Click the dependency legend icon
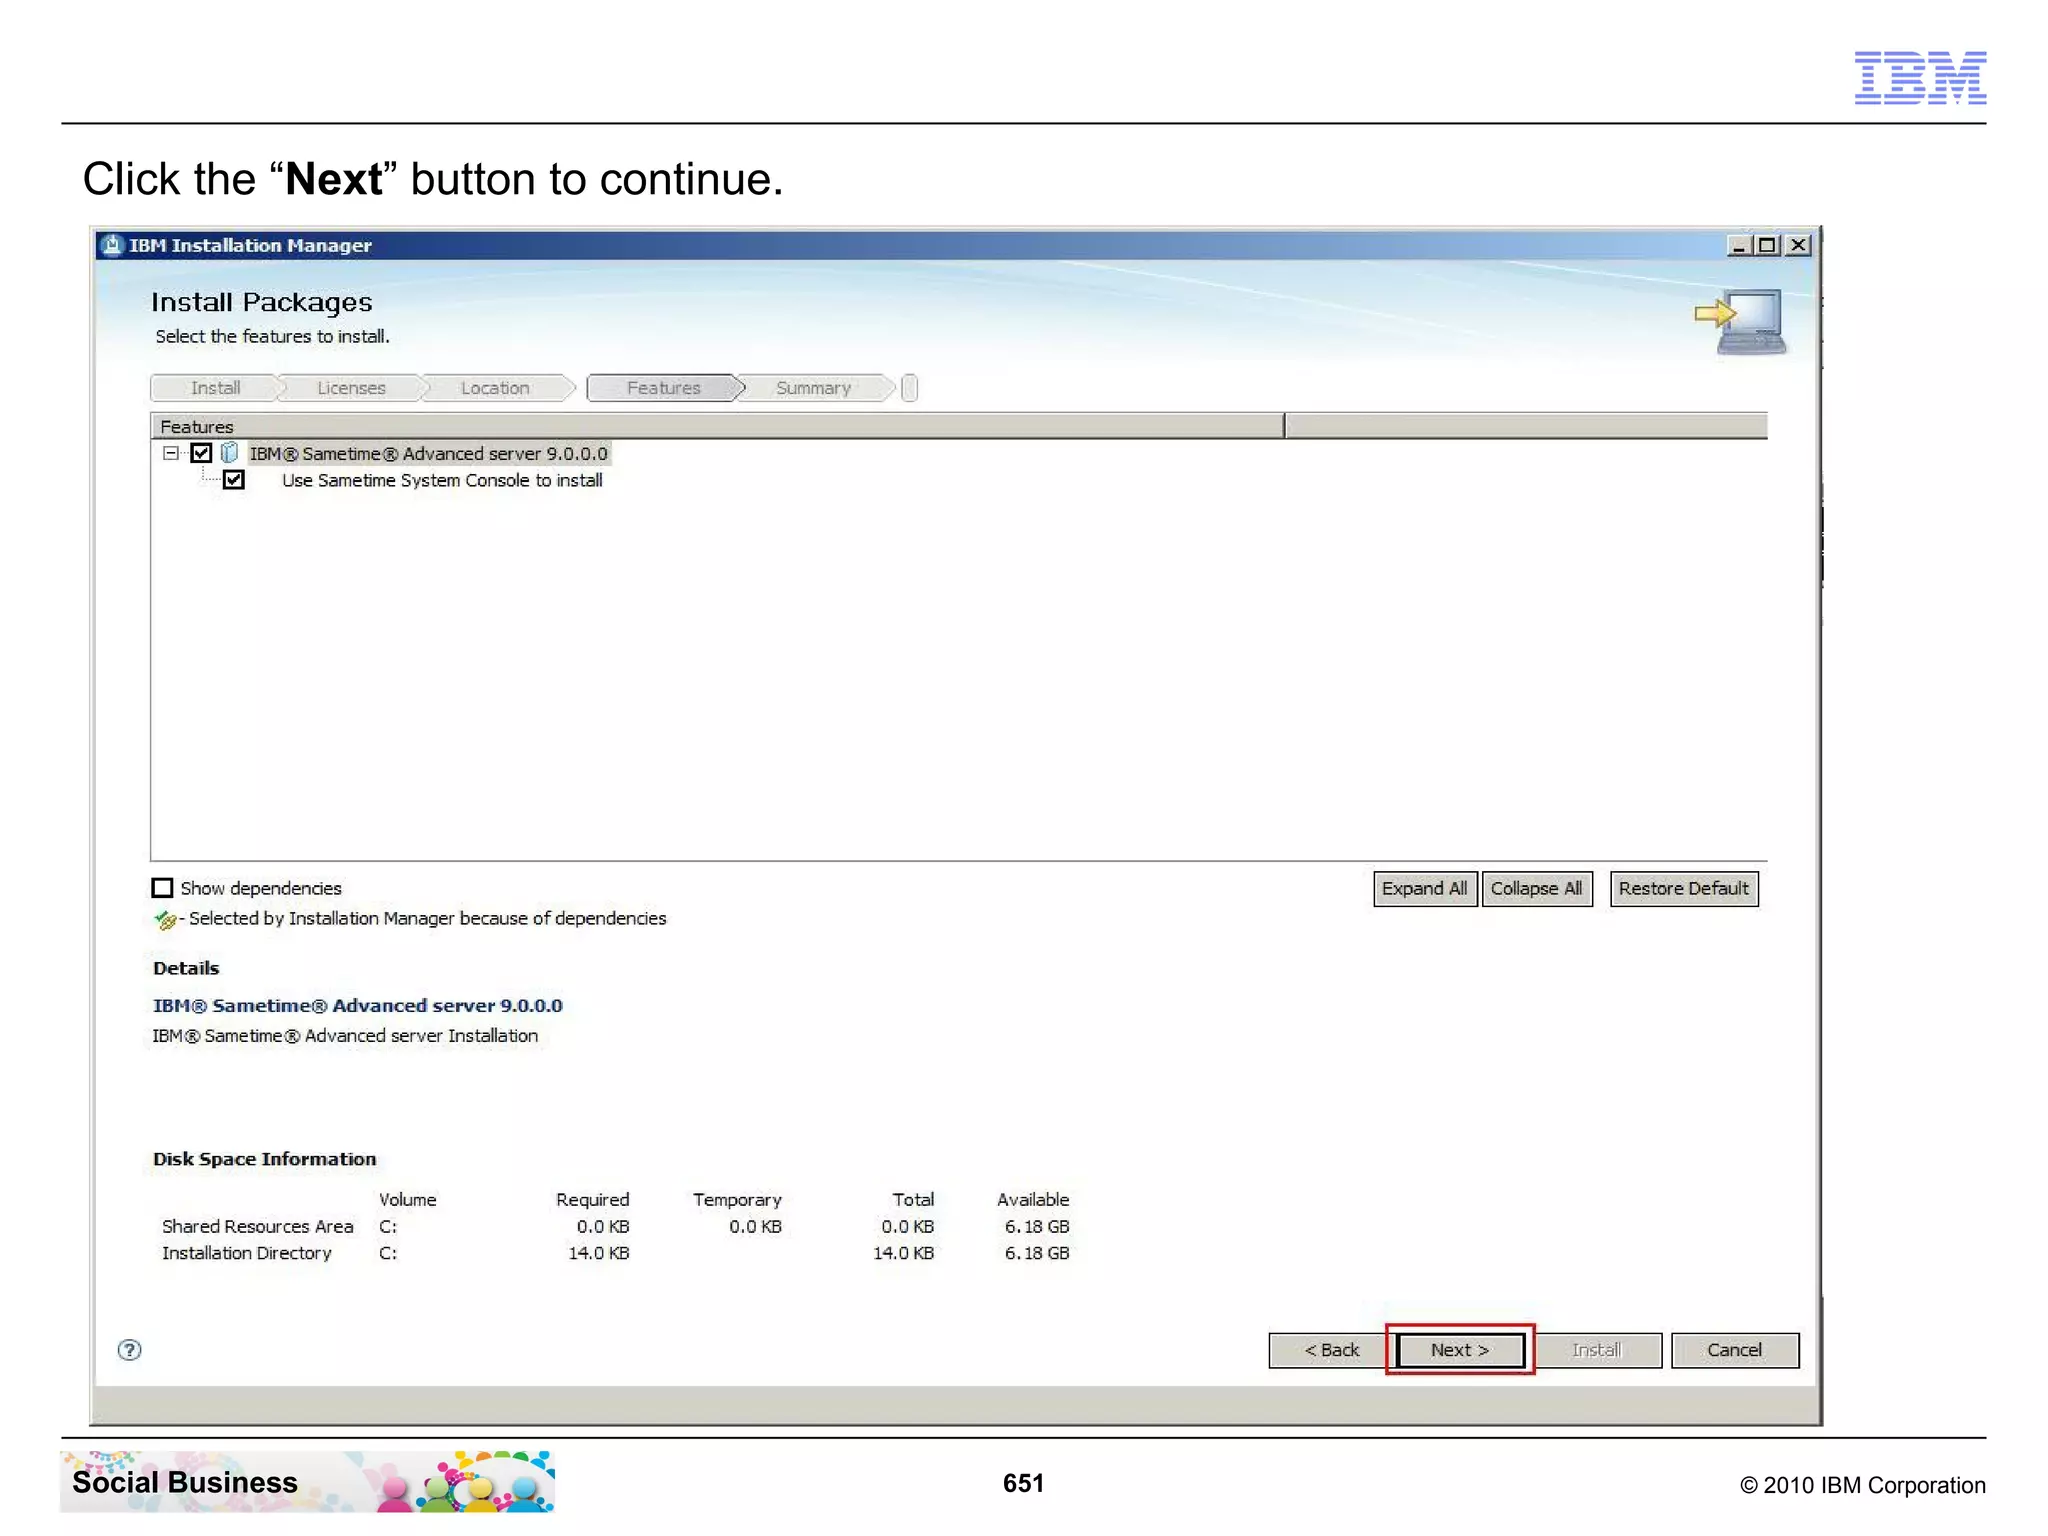Image resolution: width=2048 pixels, height=1536 pixels. pyautogui.click(x=165, y=919)
